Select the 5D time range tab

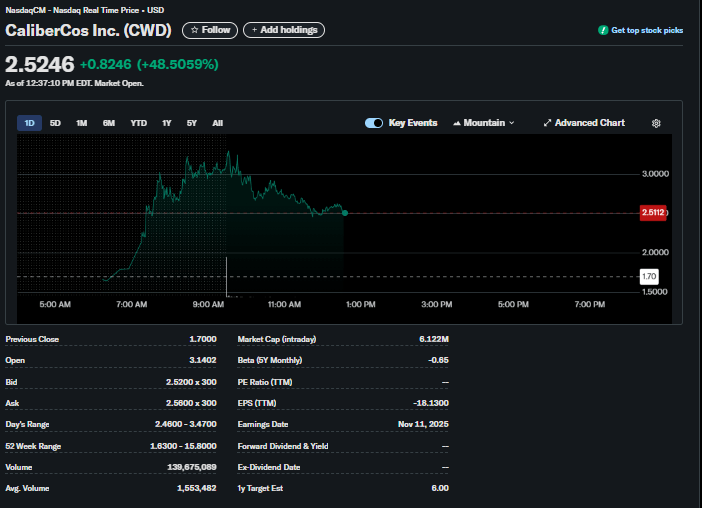pos(55,123)
